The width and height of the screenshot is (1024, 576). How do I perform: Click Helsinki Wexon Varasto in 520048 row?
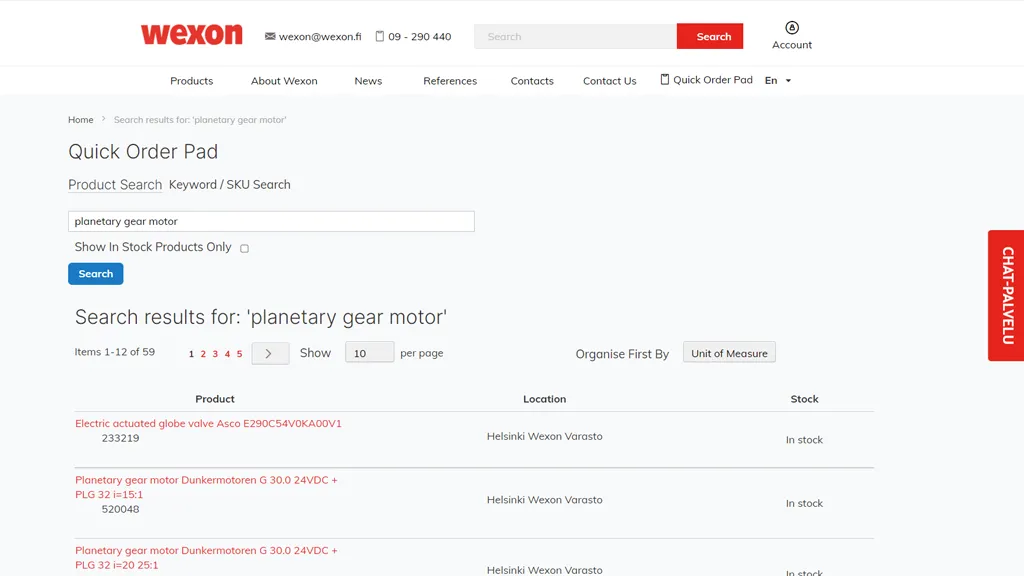pyautogui.click(x=544, y=500)
